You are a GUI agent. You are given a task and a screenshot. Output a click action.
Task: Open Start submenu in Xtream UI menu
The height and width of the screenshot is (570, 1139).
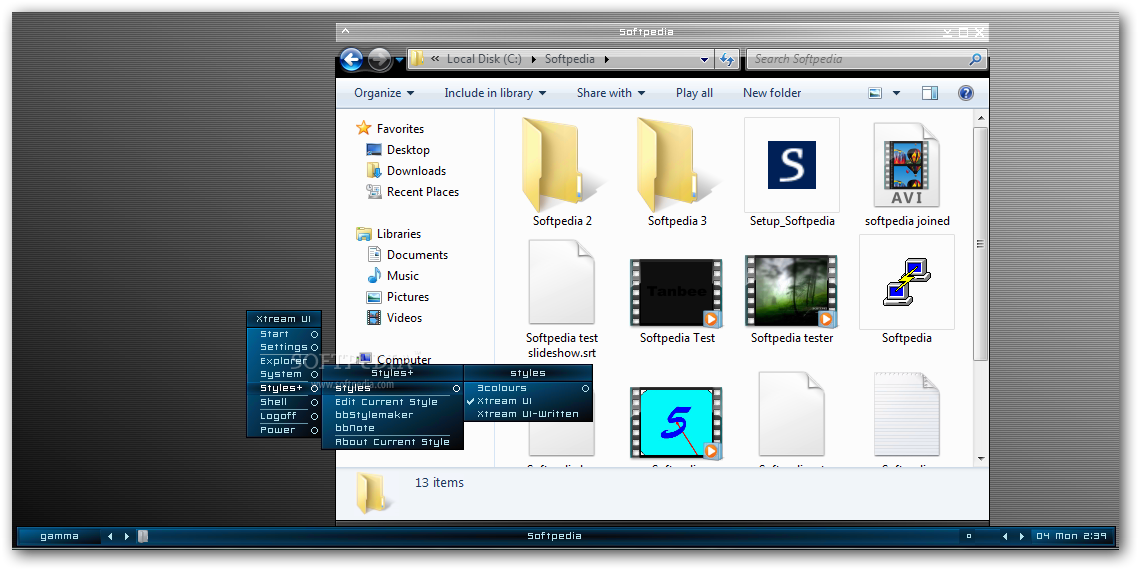pos(284,334)
